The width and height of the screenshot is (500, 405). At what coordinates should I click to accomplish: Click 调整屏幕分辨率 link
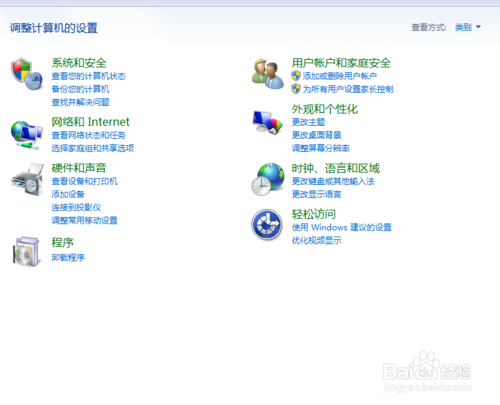click(x=321, y=148)
